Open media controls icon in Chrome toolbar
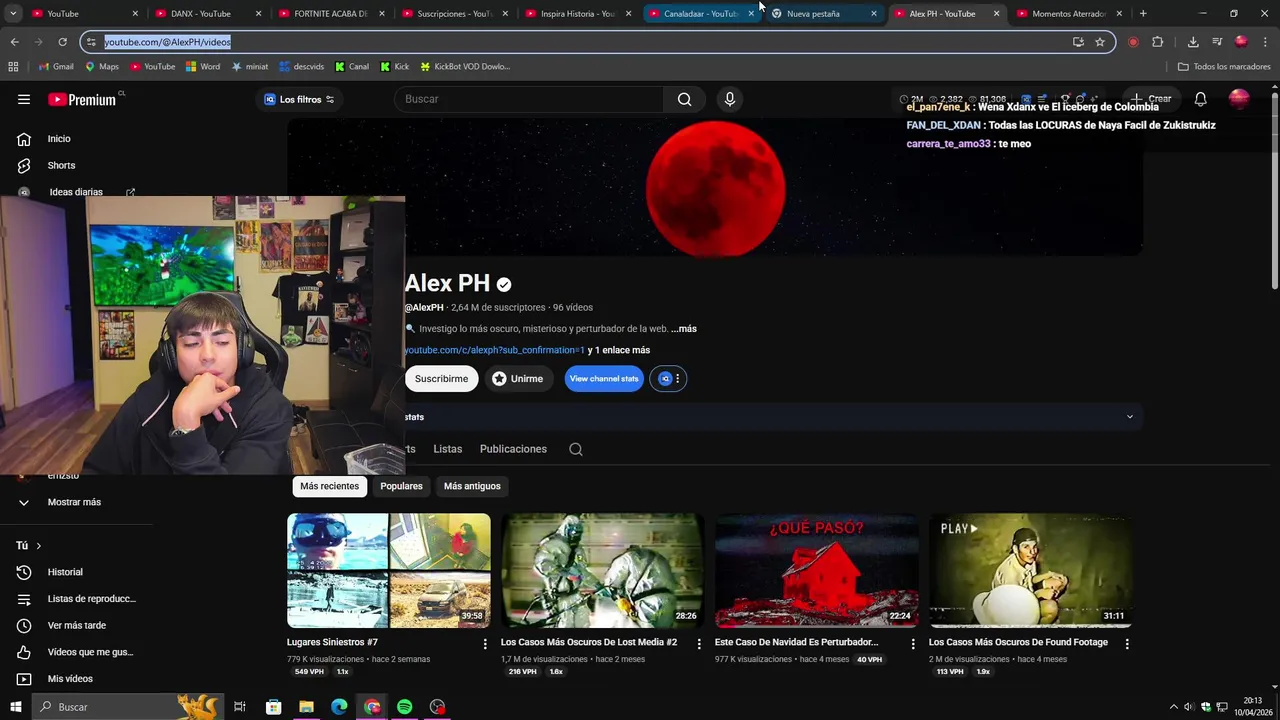The width and height of the screenshot is (1280, 720). 1217,42
